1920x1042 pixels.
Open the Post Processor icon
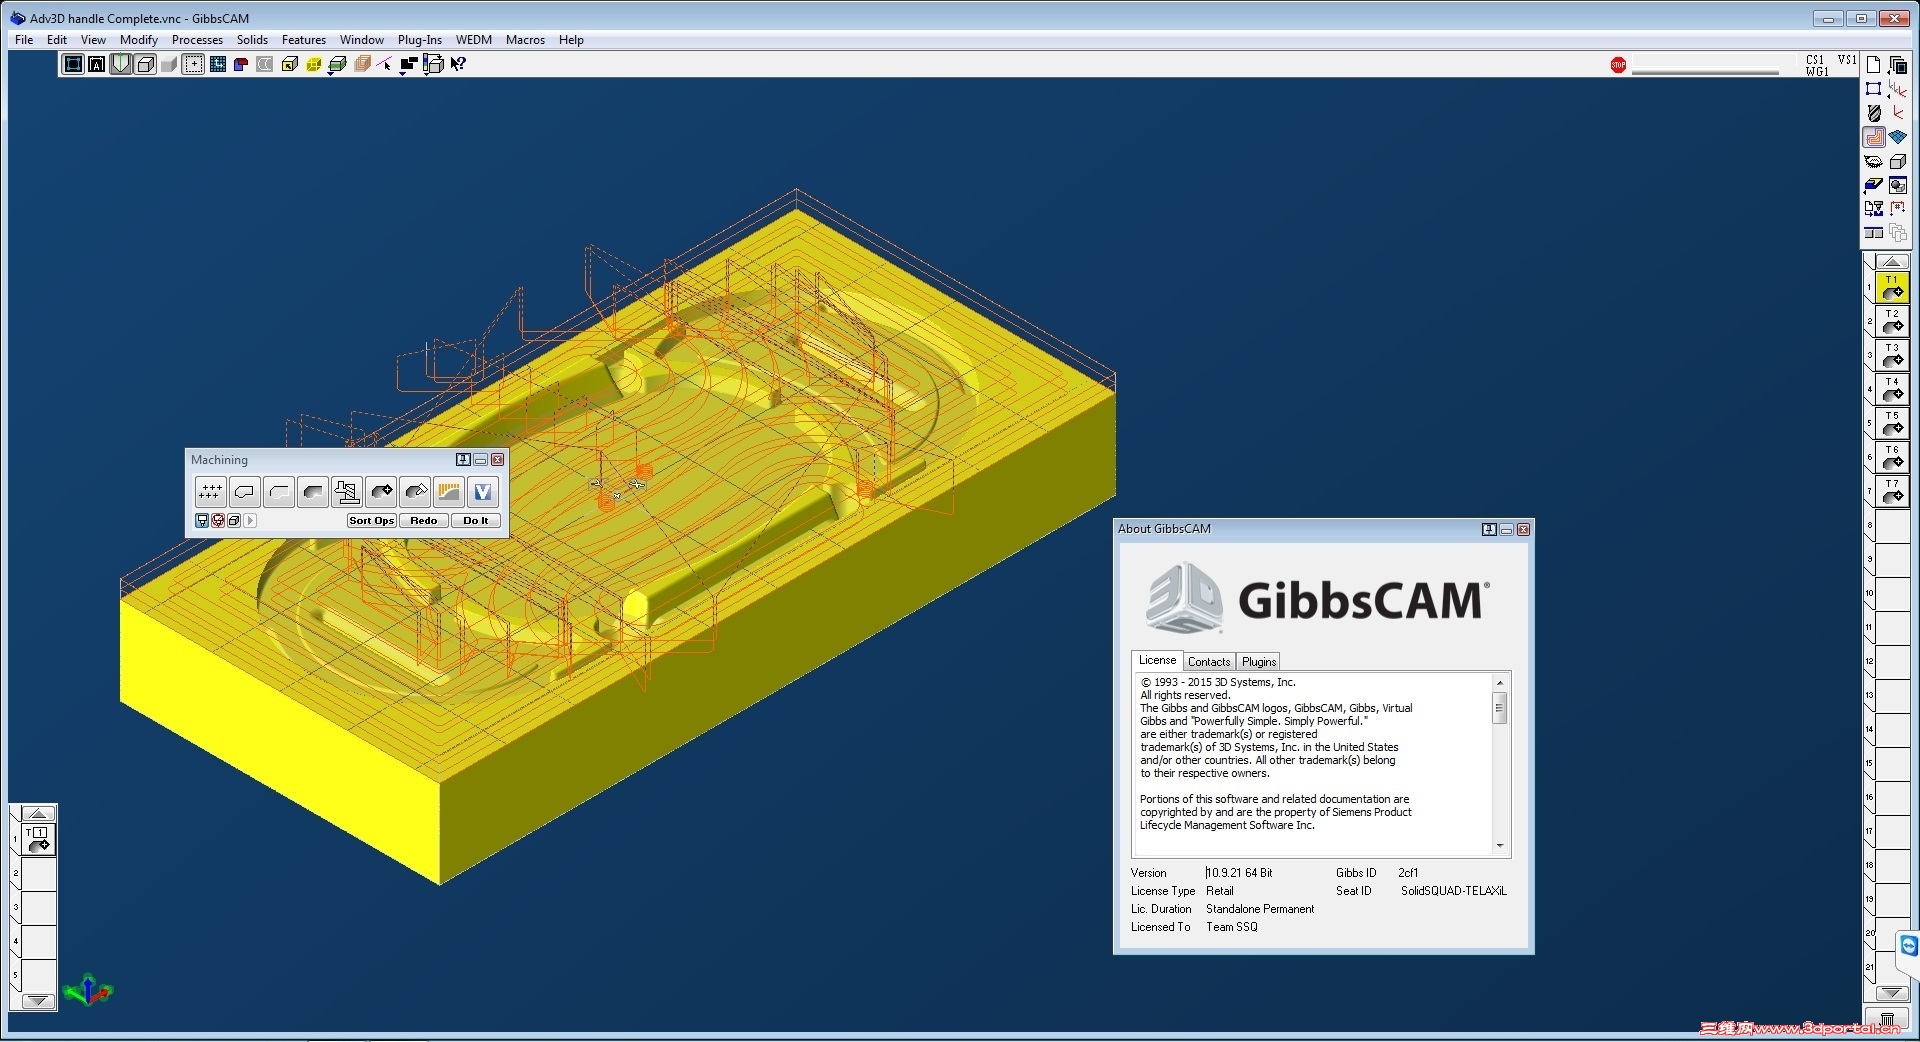(1874, 209)
